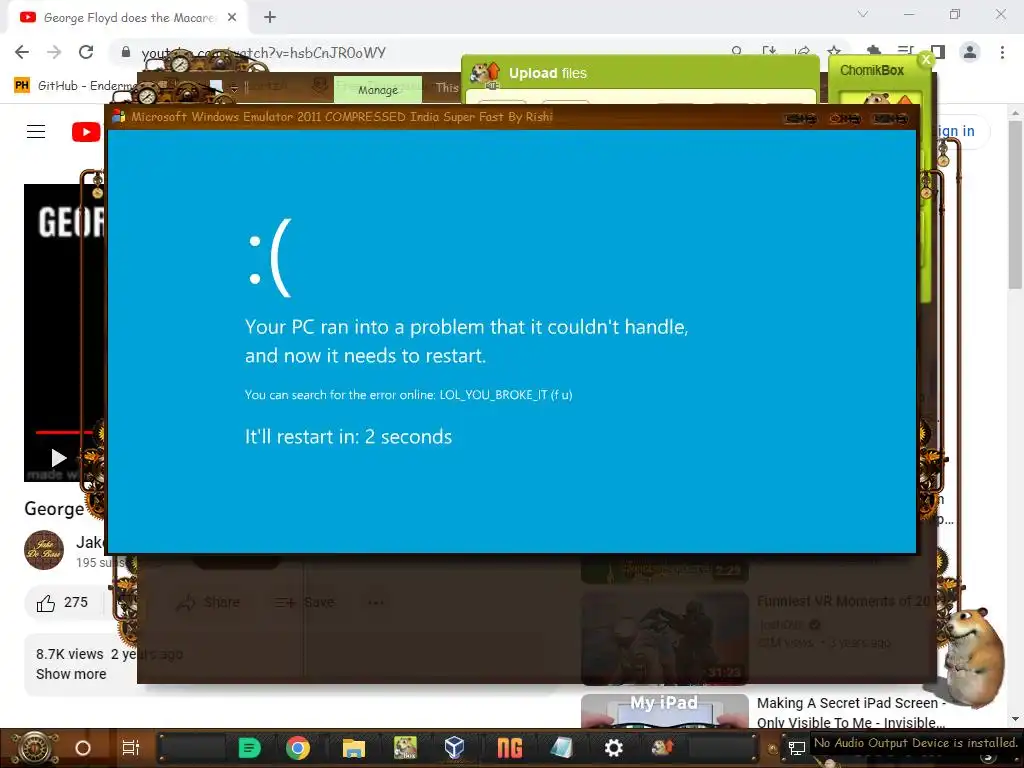
Task: Open ChomikBox hamster icon on taskbar
Action: (x=405, y=748)
